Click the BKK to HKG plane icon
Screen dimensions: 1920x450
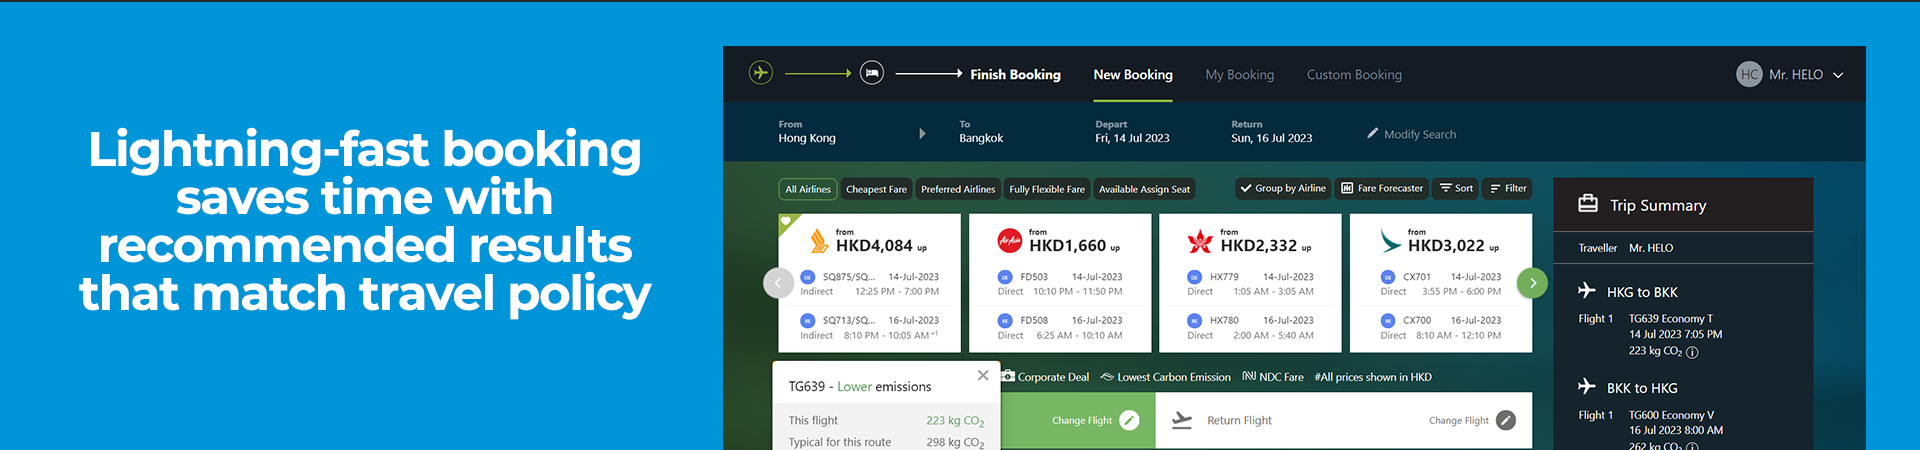pyautogui.click(x=1587, y=386)
